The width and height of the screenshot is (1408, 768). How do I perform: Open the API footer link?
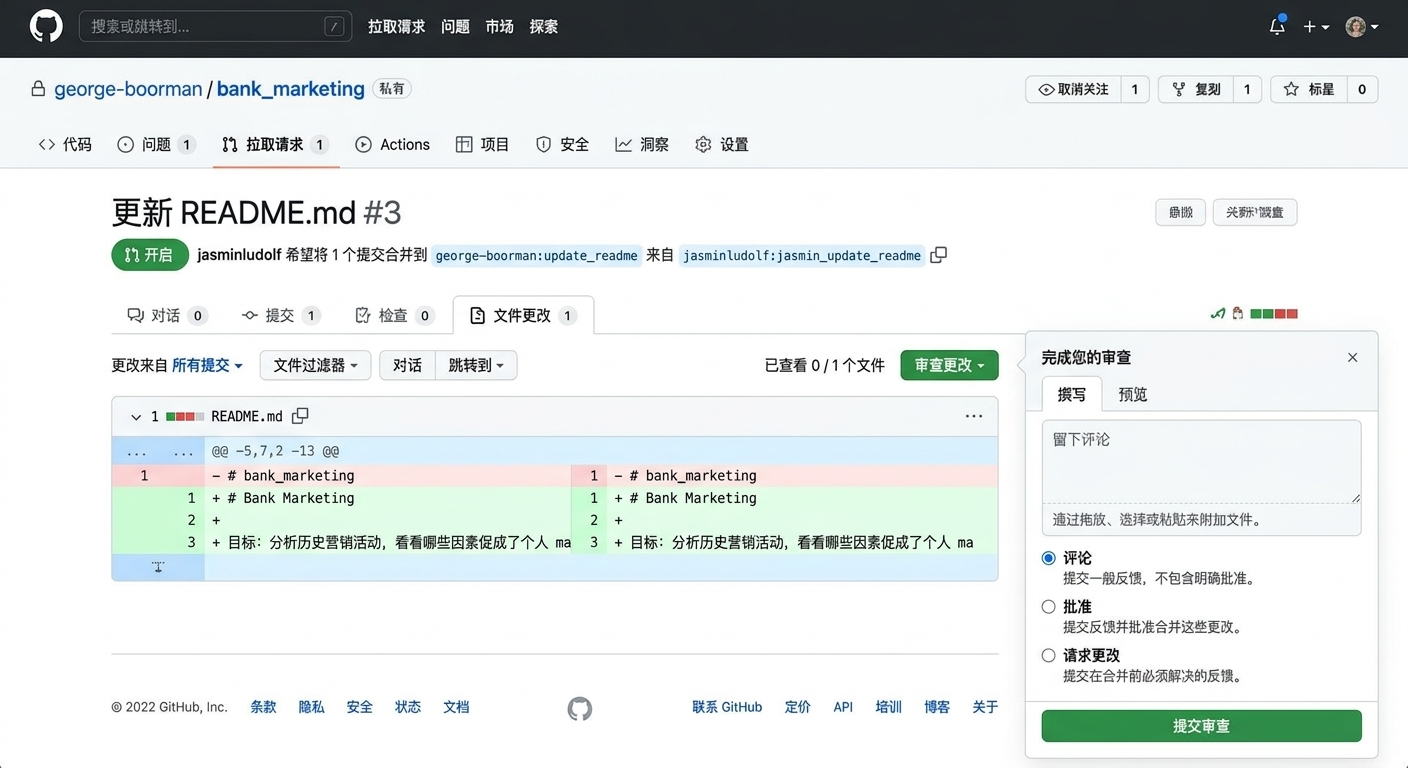coord(843,707)
